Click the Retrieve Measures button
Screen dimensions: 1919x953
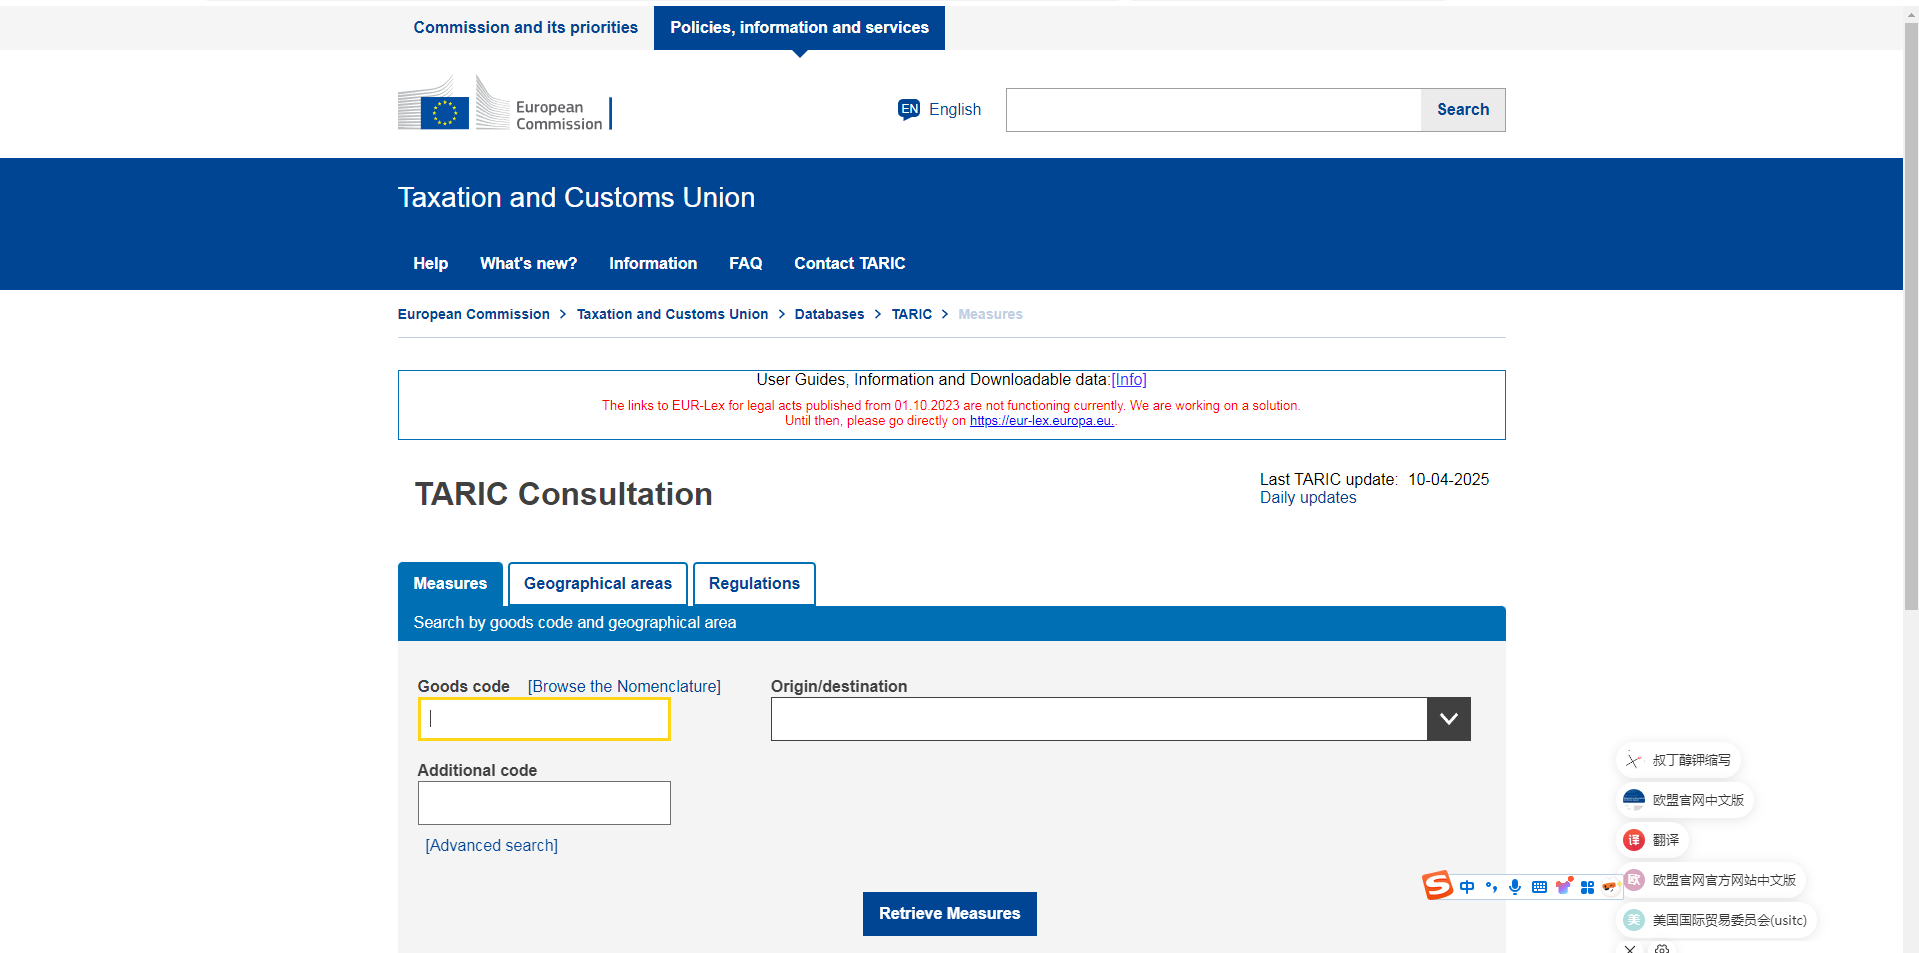[x=949, y=913]
